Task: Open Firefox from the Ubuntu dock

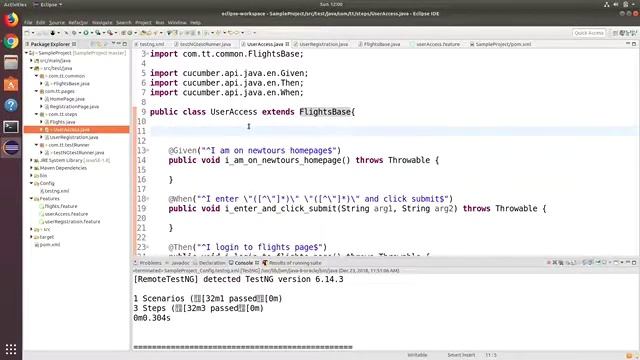Action: pos(11,19)
